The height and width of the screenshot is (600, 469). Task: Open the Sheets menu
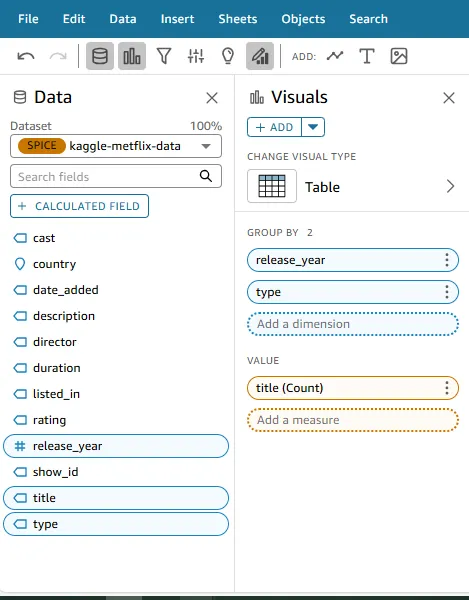(238, 19)
